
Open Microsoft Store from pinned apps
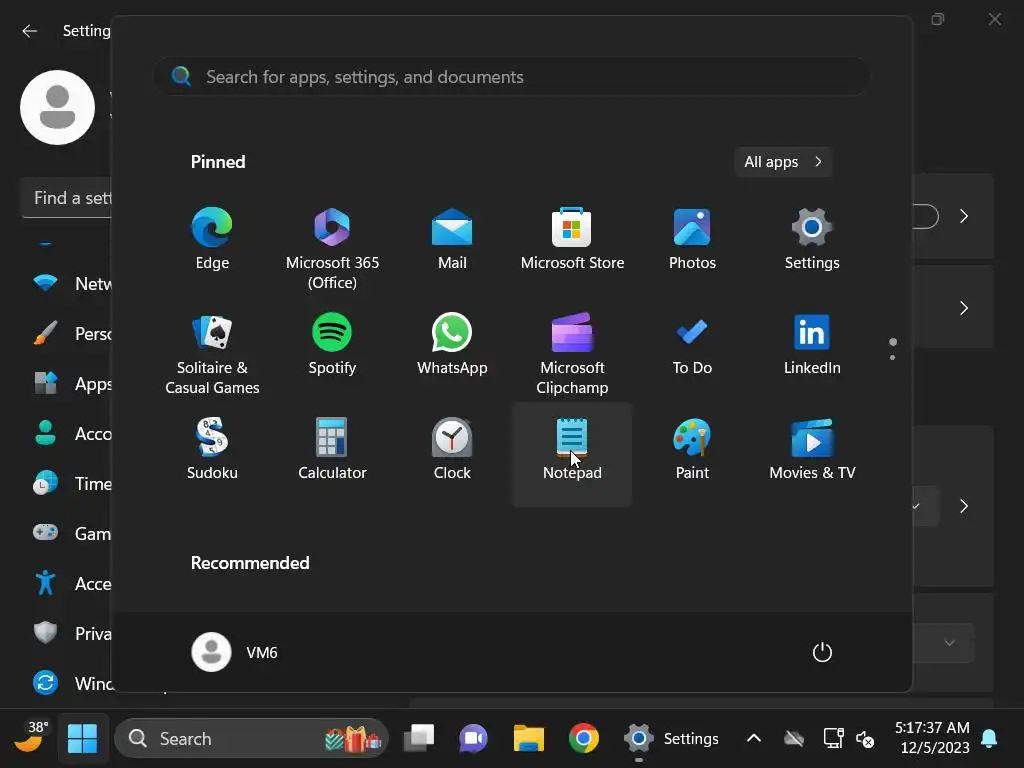click(x=572, y=239)
